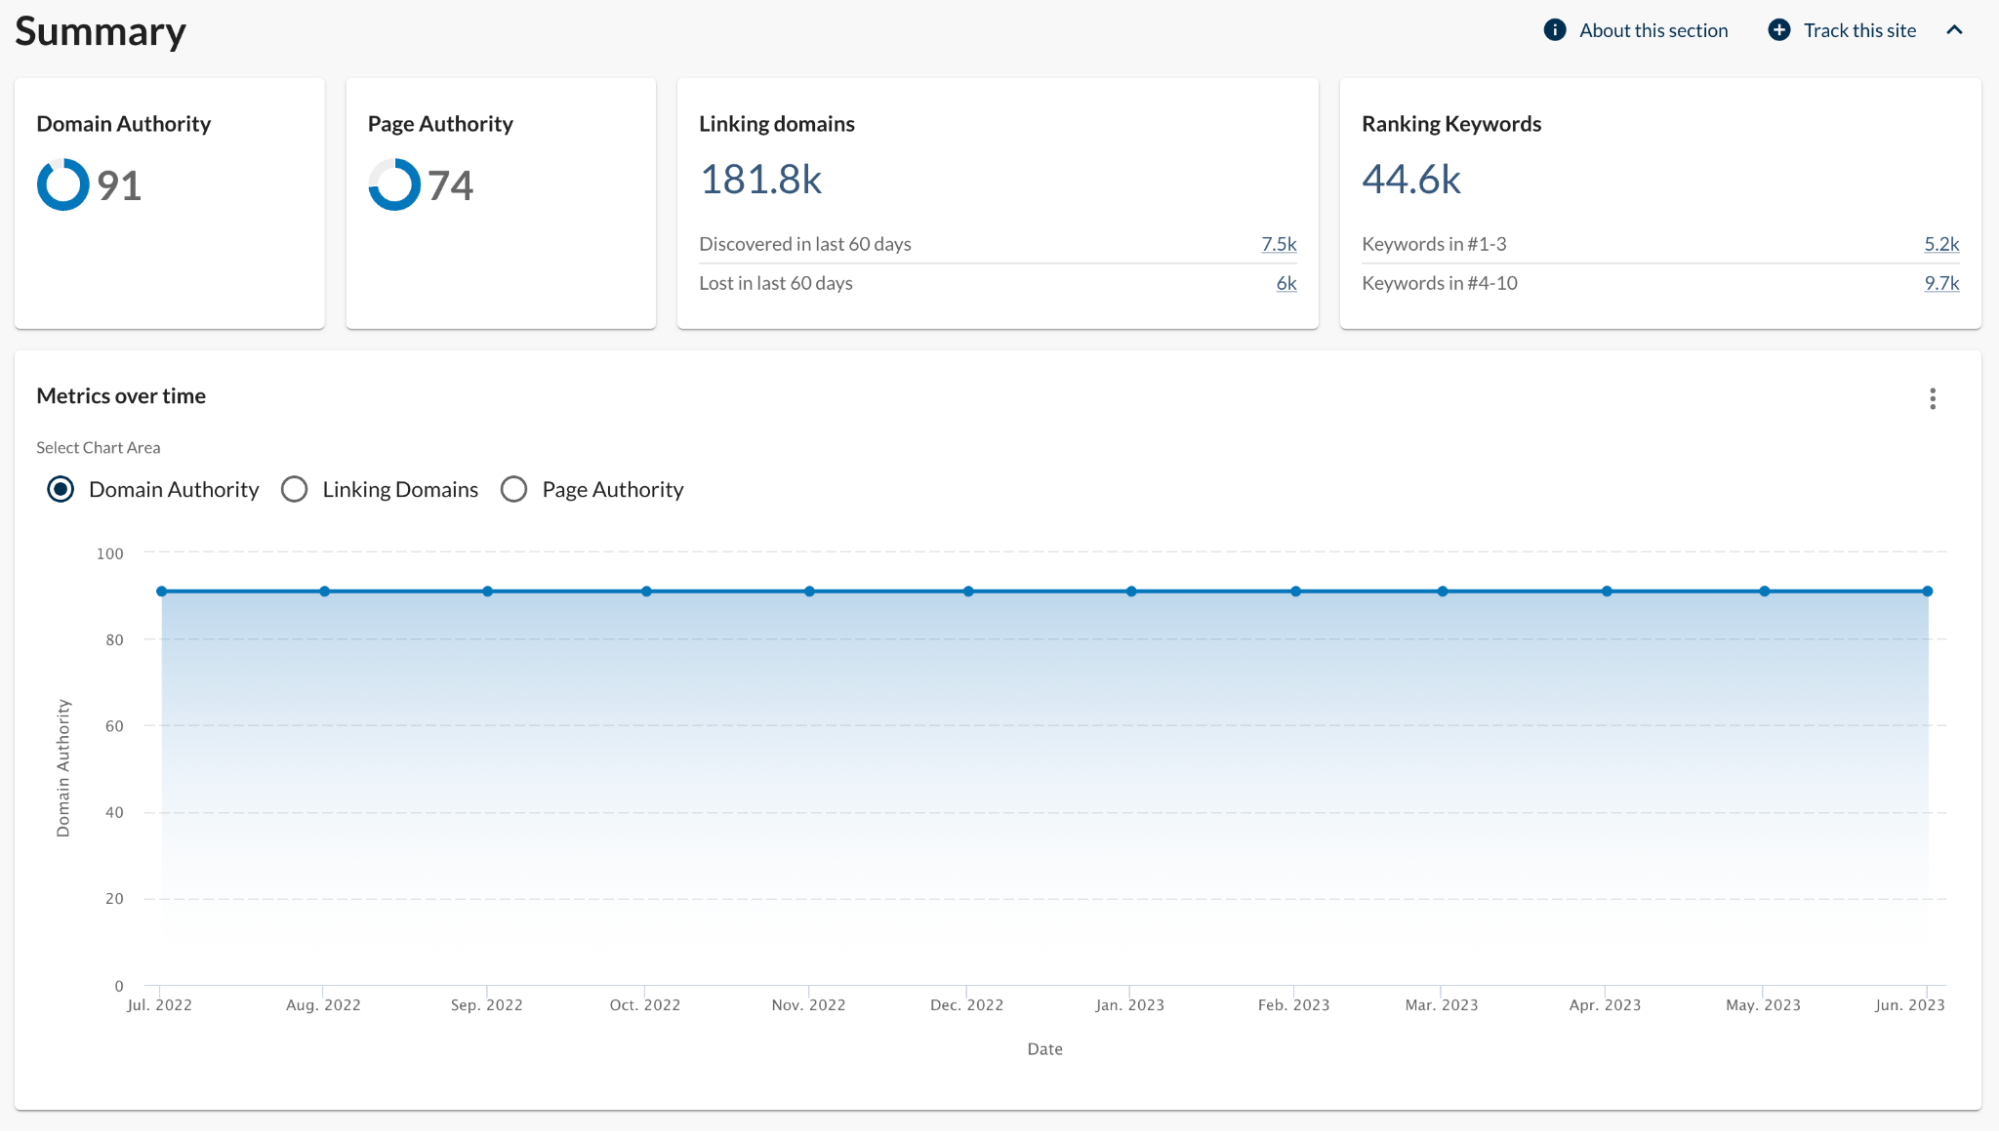This screenshot has width=1999, height=1132.
Task: Click the Select Chart Area label
Action: click(98, 447)
